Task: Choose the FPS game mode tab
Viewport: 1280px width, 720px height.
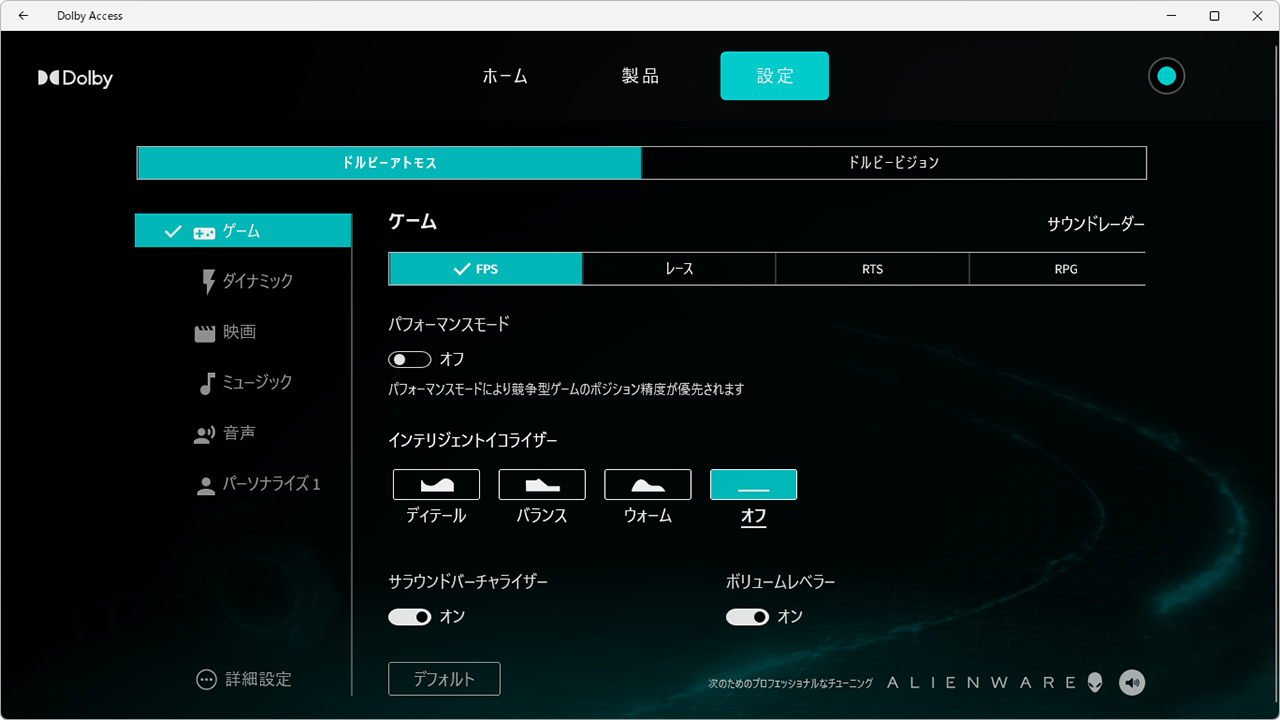Action: 485,269
